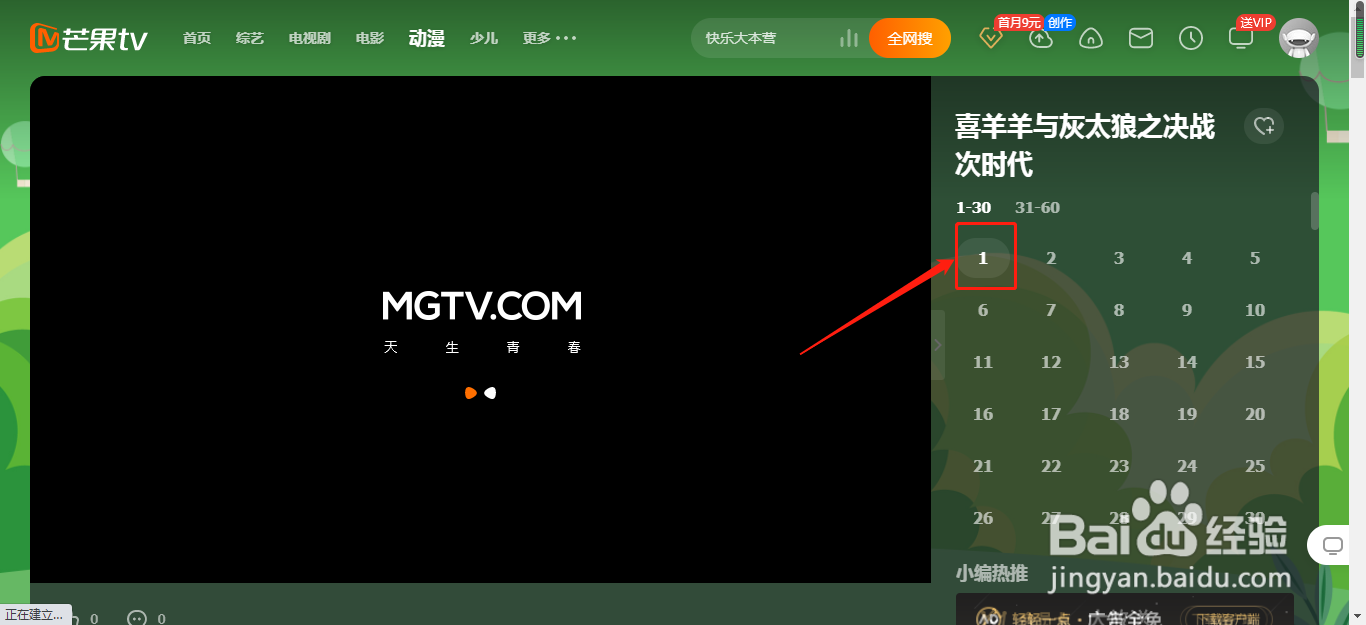Play episode 1
The width and height of the screenshot is (1366, 625).
[x=983, y=258]
